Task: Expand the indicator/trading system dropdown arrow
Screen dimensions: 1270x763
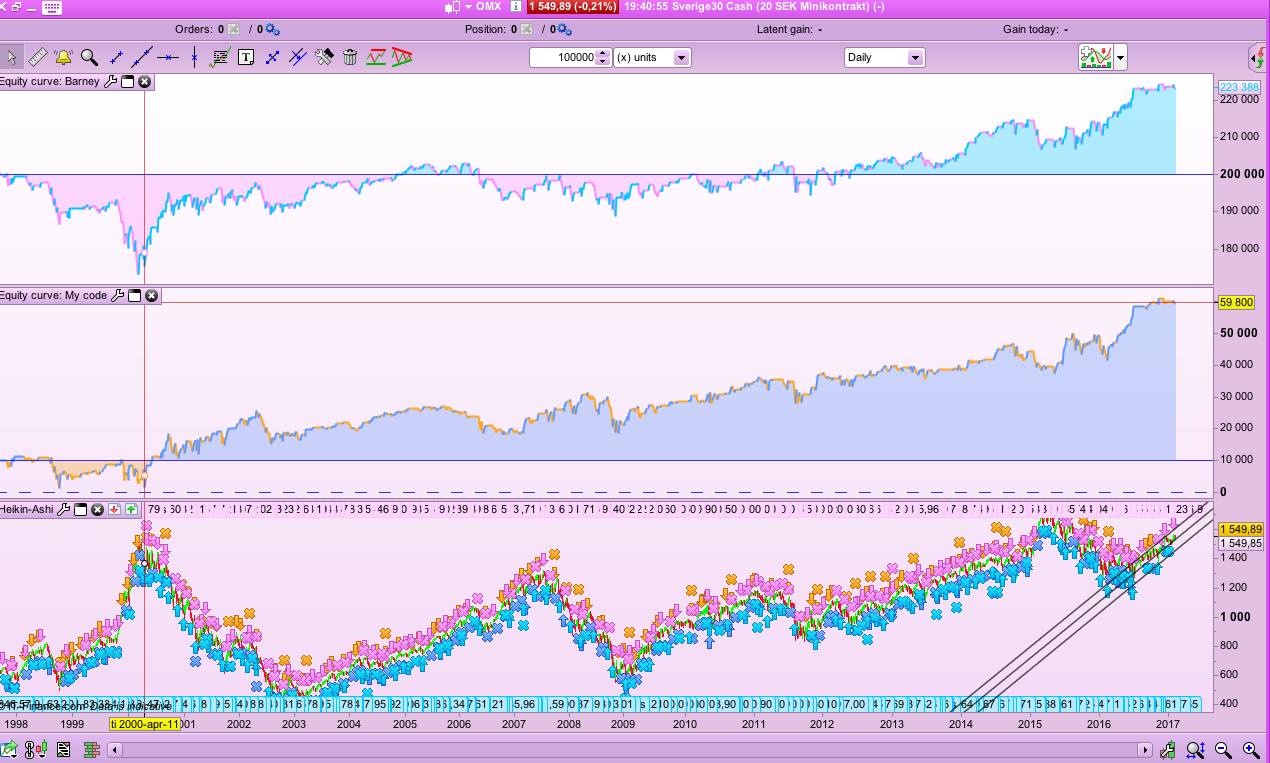Action: click(x=1121, y=57)
